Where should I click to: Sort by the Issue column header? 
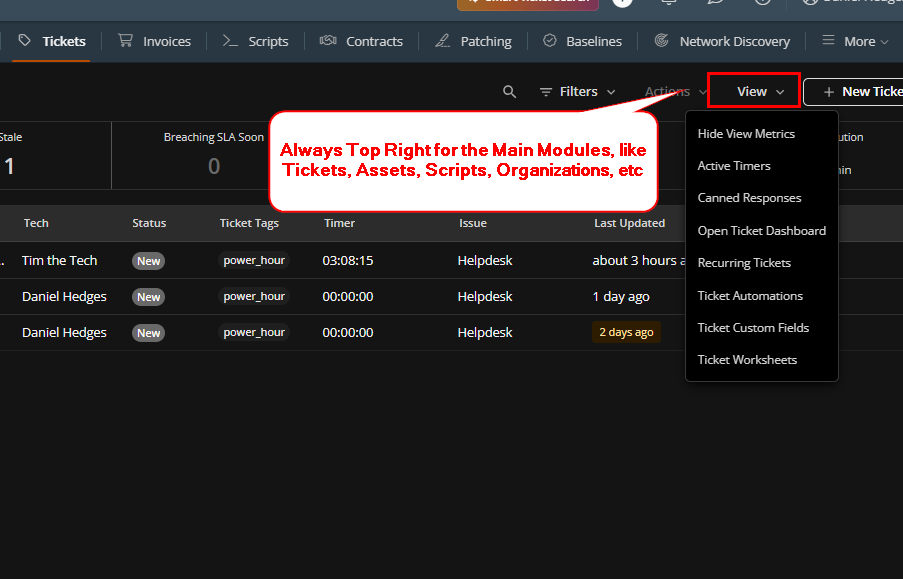pyautogui.click(x=473, y=223)
